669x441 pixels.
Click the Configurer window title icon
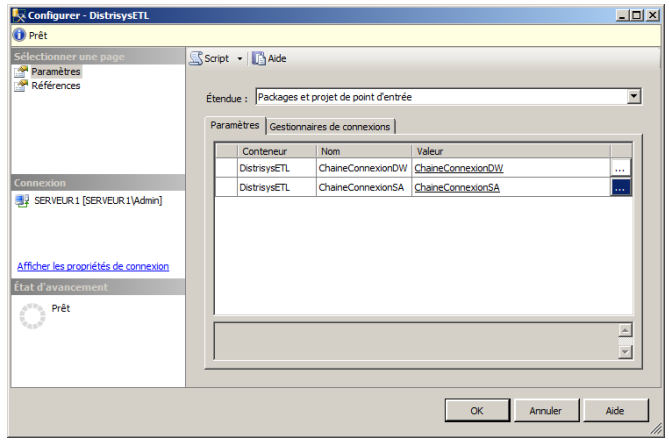11,11
